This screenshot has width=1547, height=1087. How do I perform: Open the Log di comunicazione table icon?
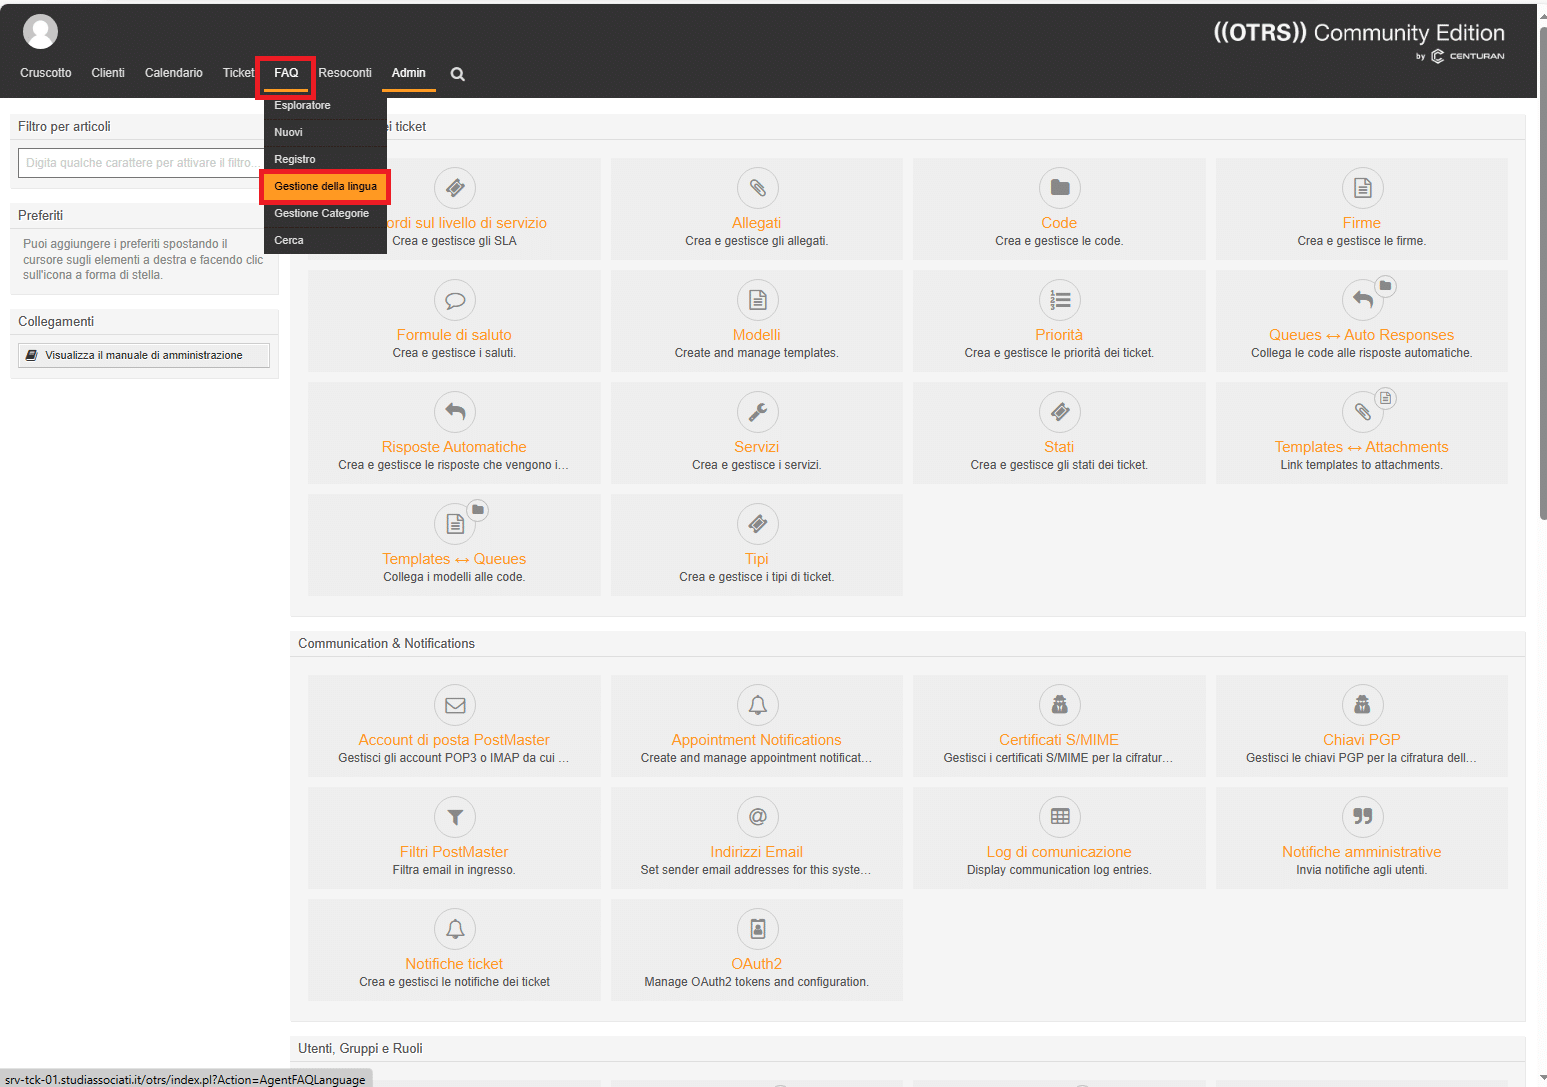[x=1059, y=817]
